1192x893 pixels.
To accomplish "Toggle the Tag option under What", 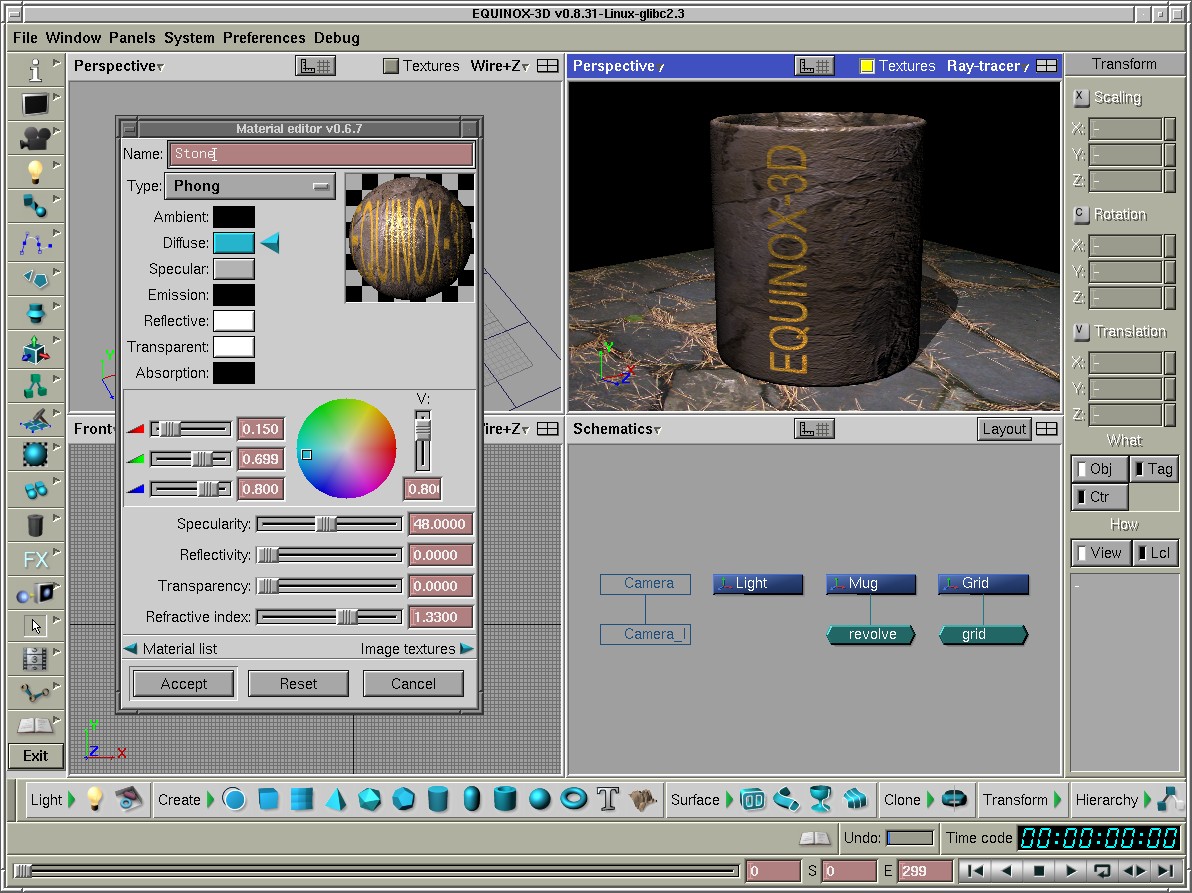I will 1154,469.
